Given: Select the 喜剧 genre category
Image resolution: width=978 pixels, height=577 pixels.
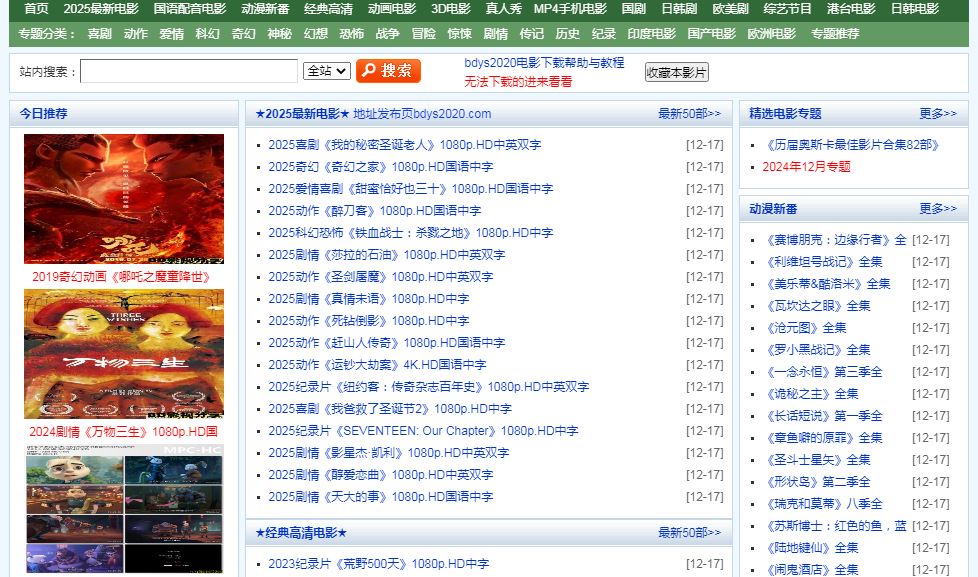Looking at the screenshot, I should pos(99,34).
